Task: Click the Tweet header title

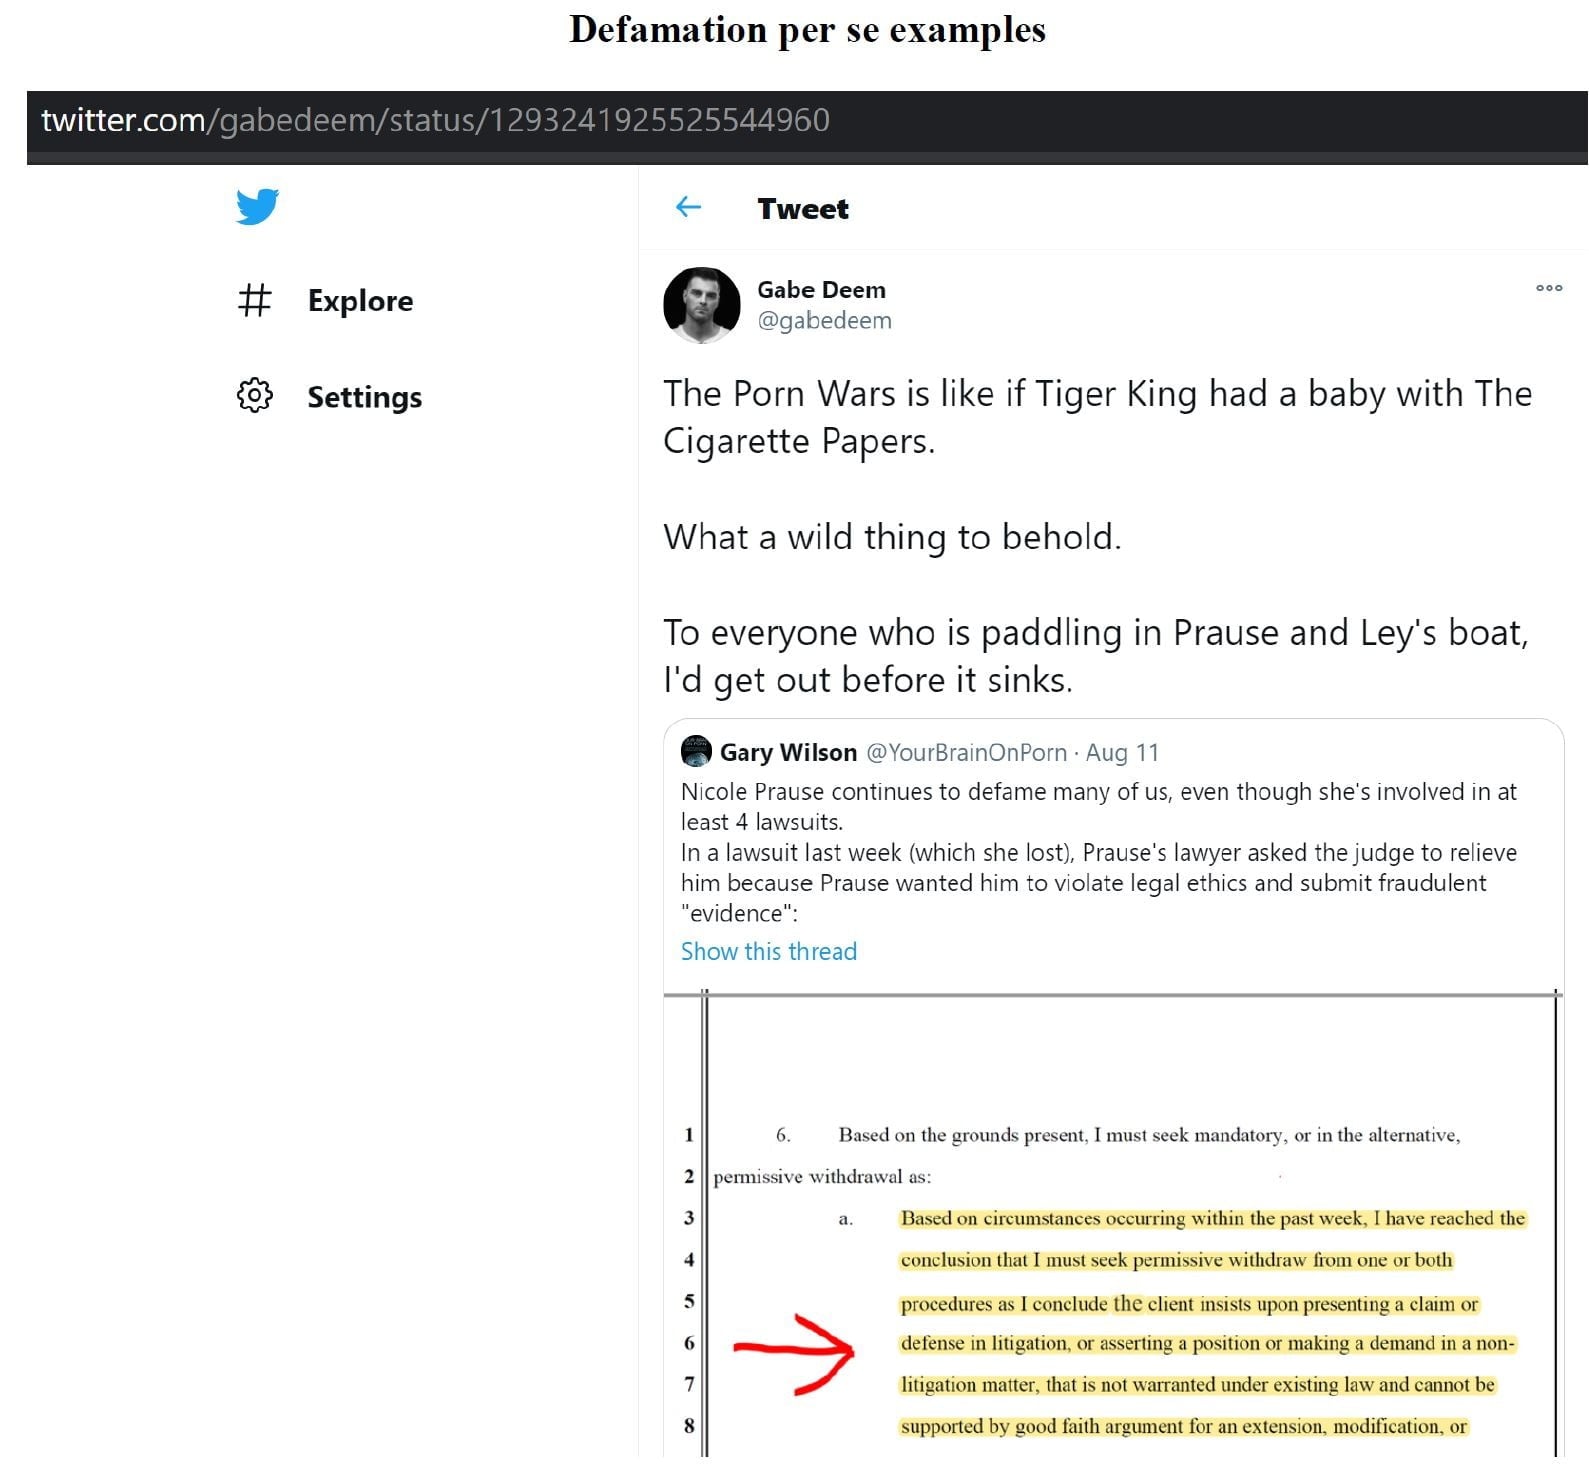Action: pos(803,209)
